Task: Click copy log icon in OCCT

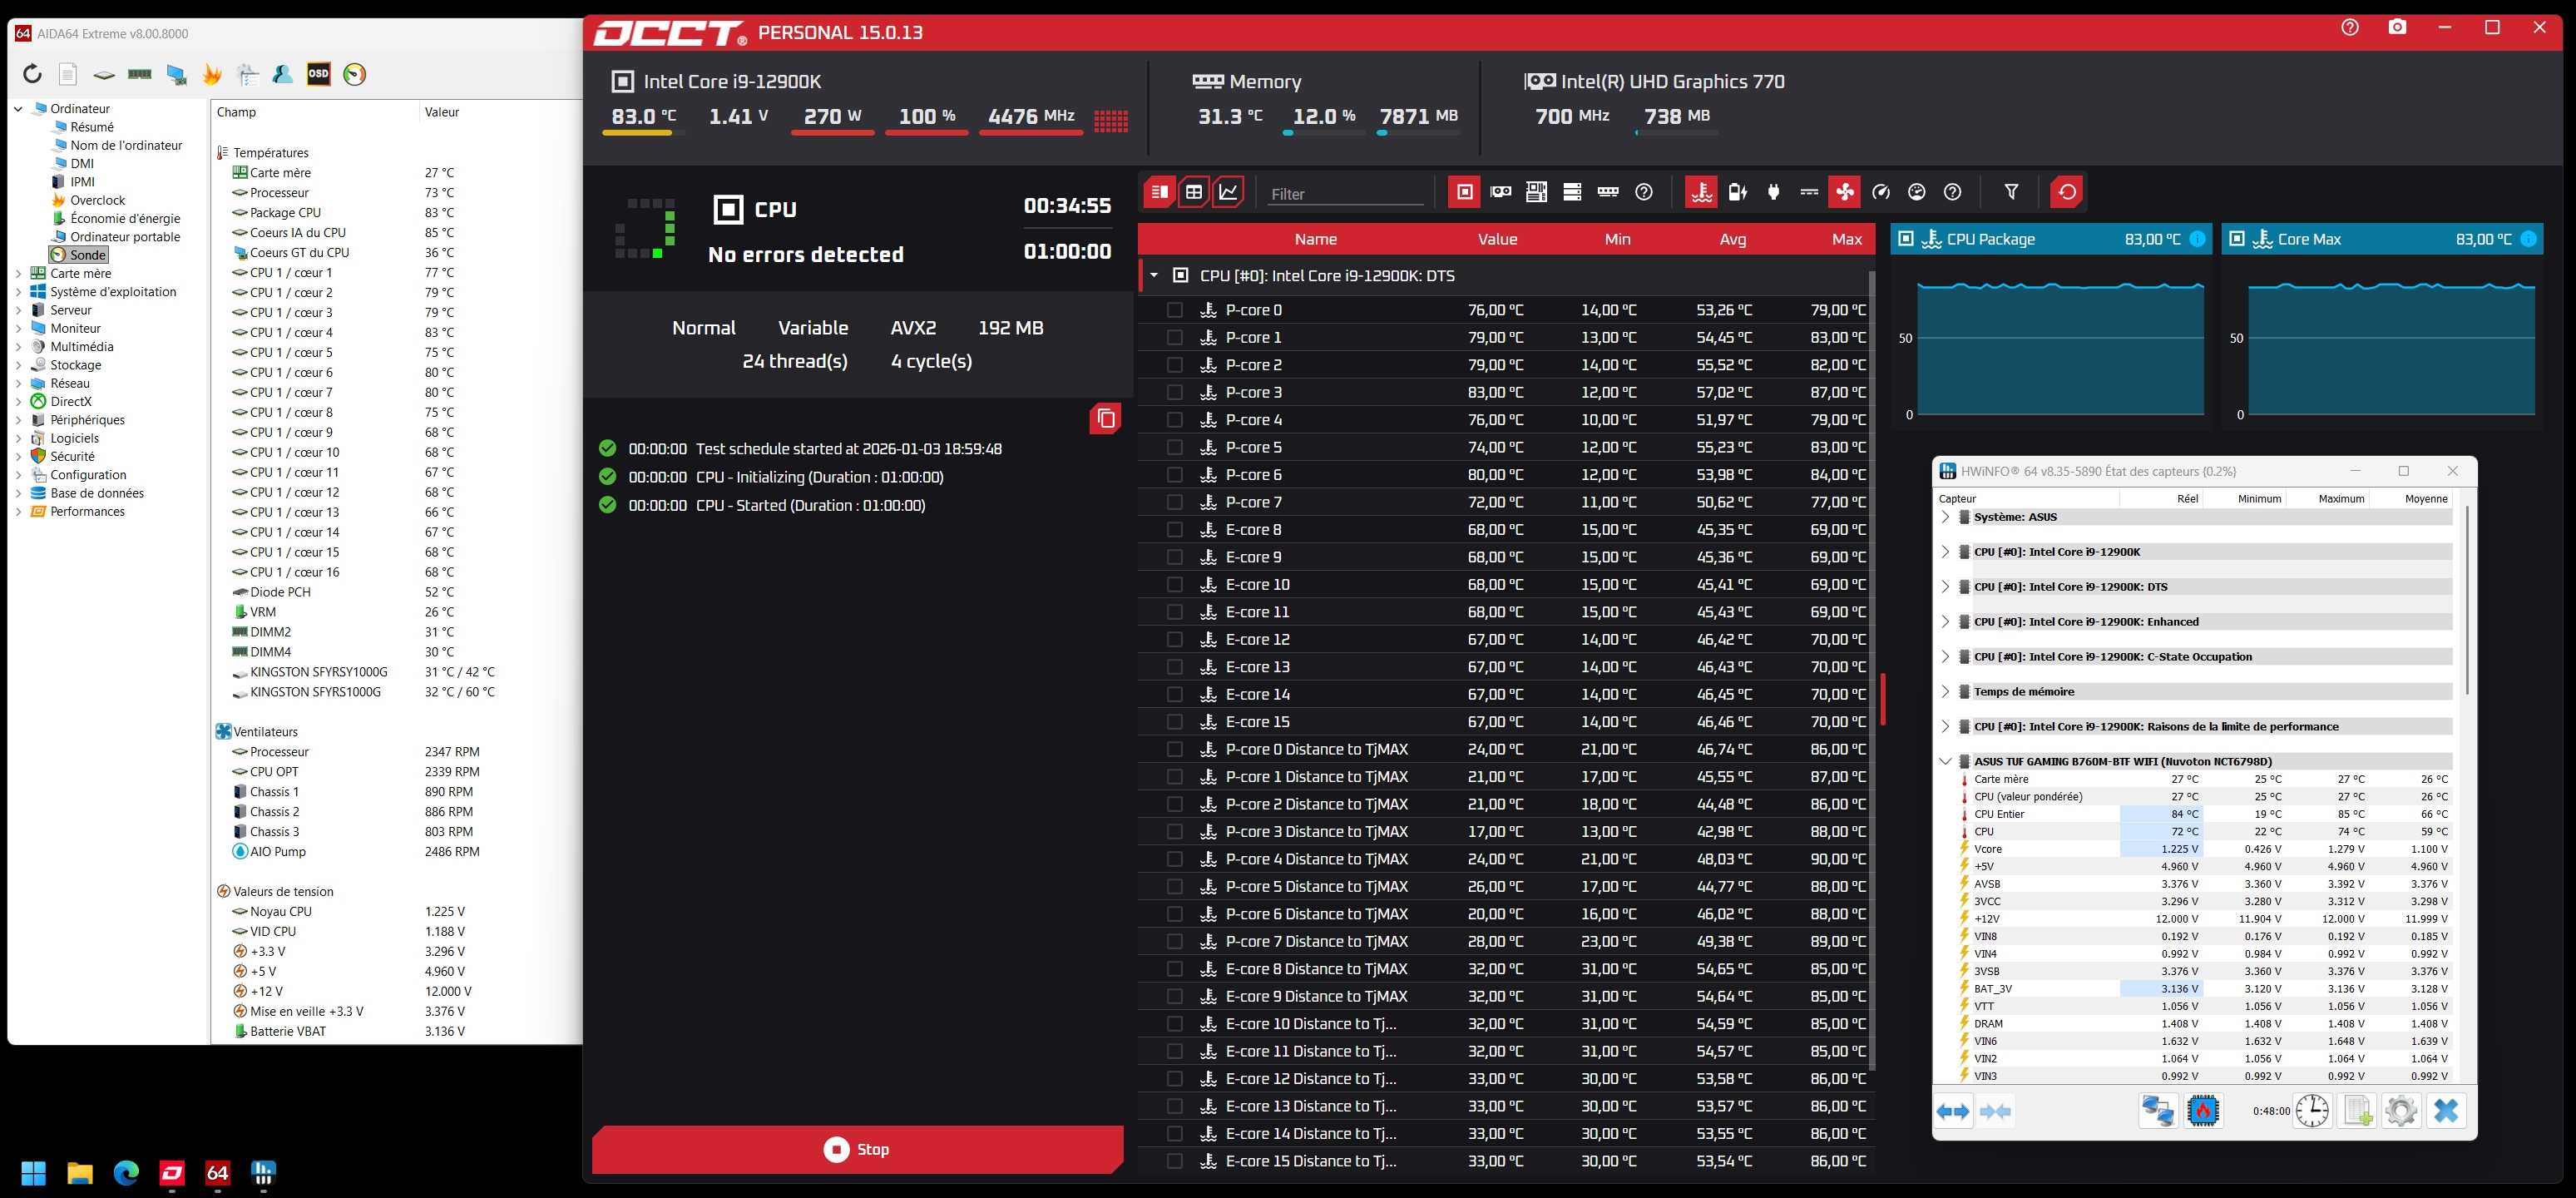Action: [1105, 418]
